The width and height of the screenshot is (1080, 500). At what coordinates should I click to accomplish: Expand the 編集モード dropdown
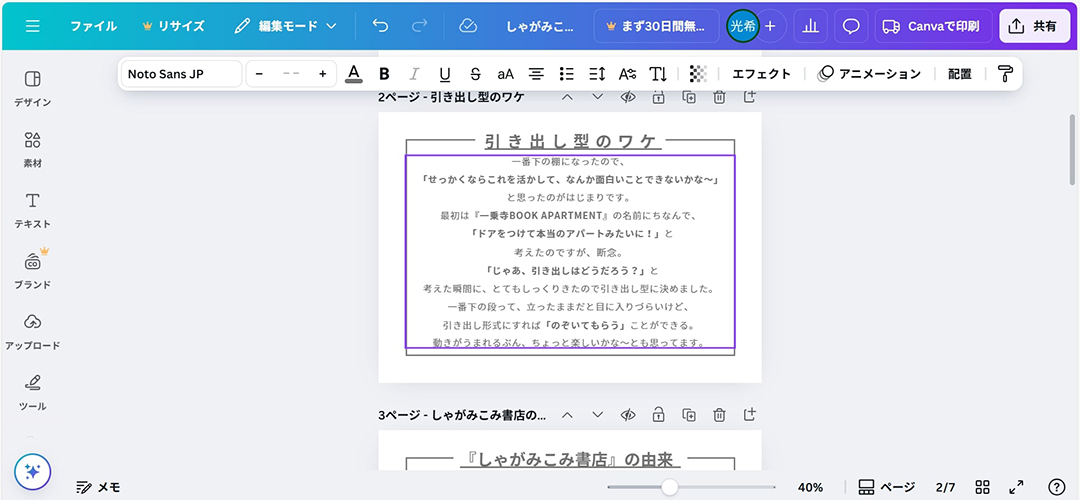click(x=285, y=26)
